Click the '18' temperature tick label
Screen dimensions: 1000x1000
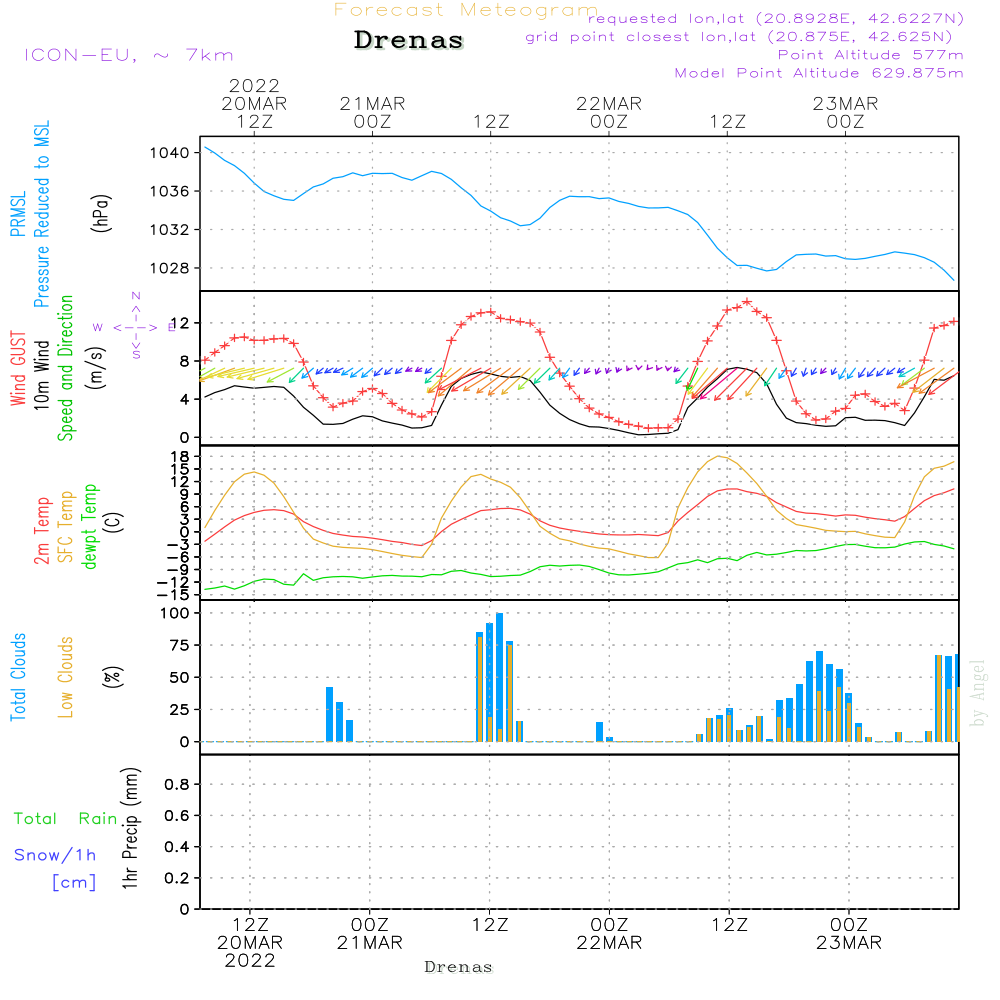pos(180,457)
